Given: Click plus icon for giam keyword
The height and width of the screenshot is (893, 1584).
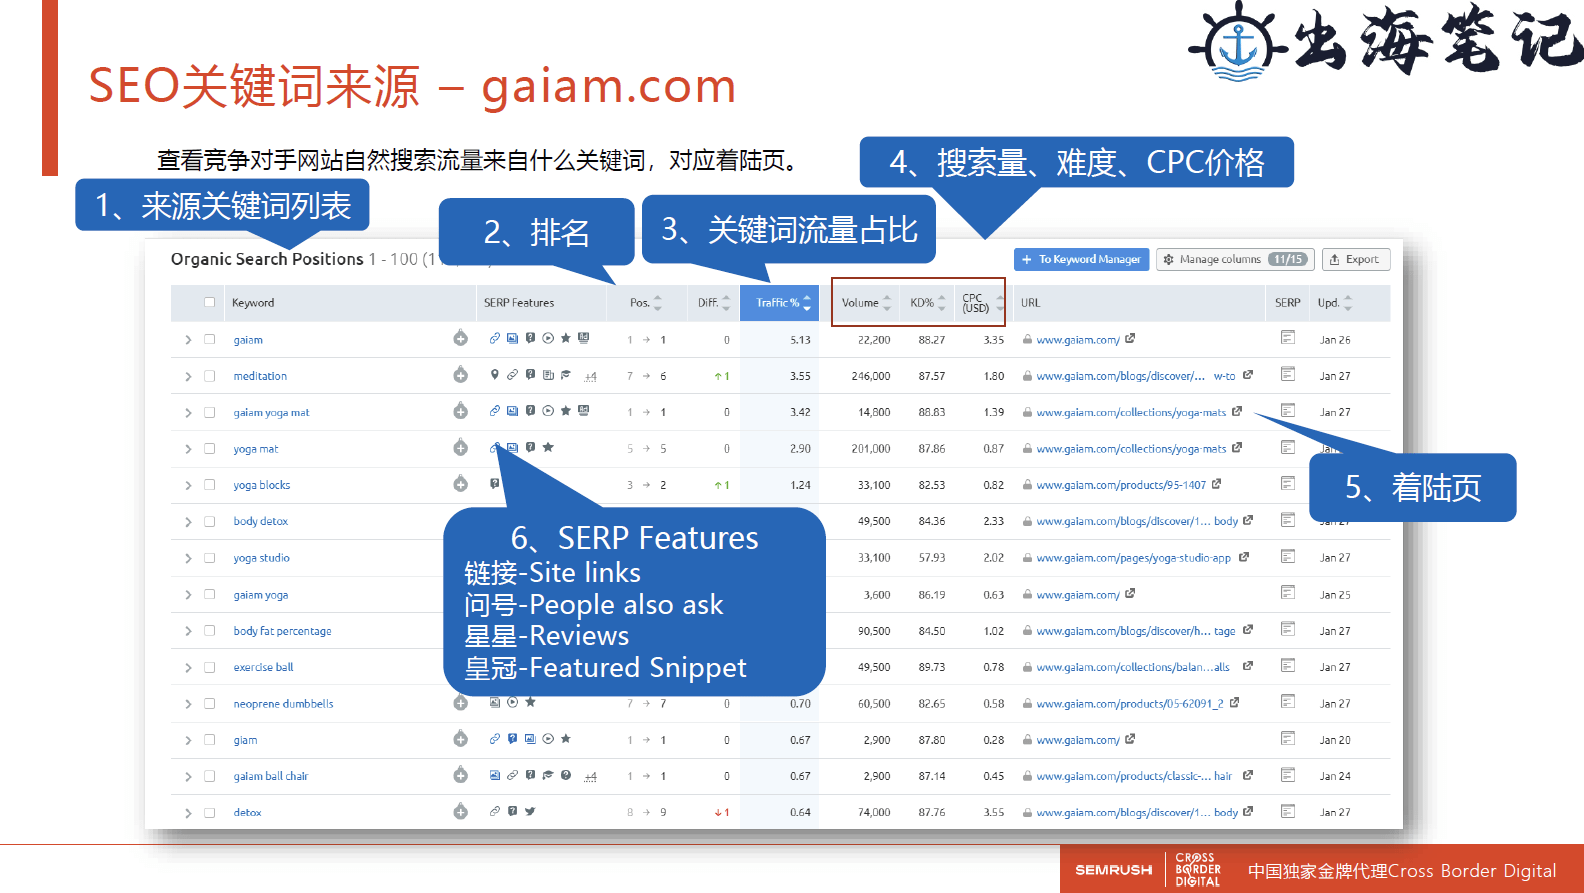Looking at the screenshot, I should click(460, 739).
